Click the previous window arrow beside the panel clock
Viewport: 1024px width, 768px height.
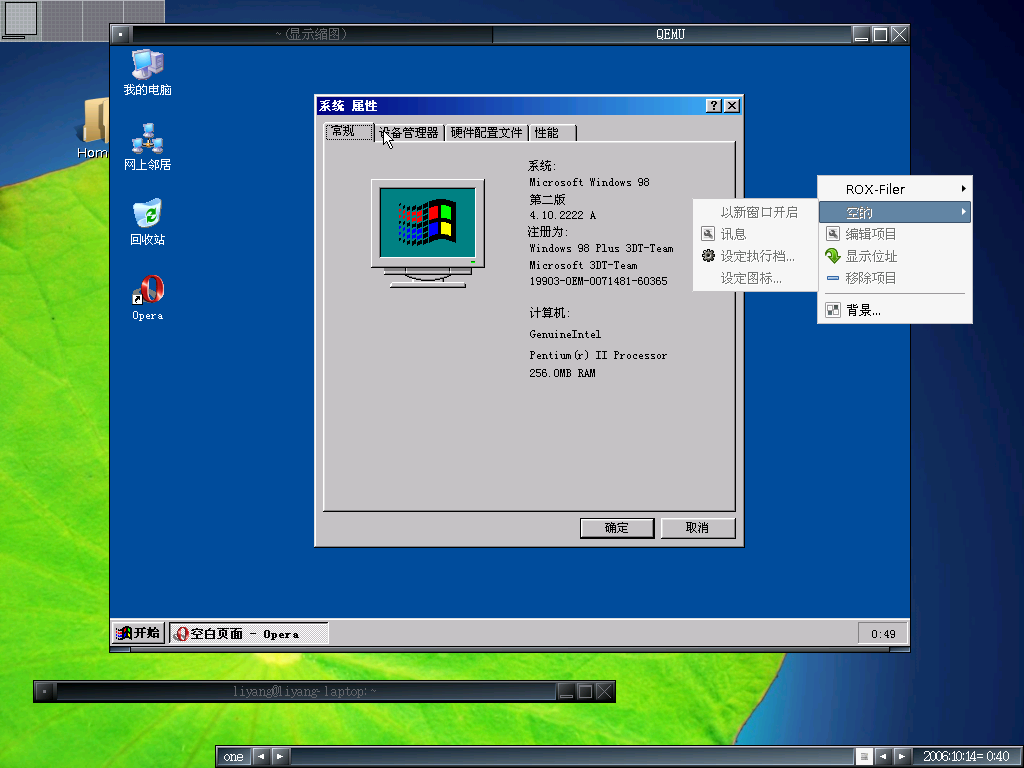point(883,756)
